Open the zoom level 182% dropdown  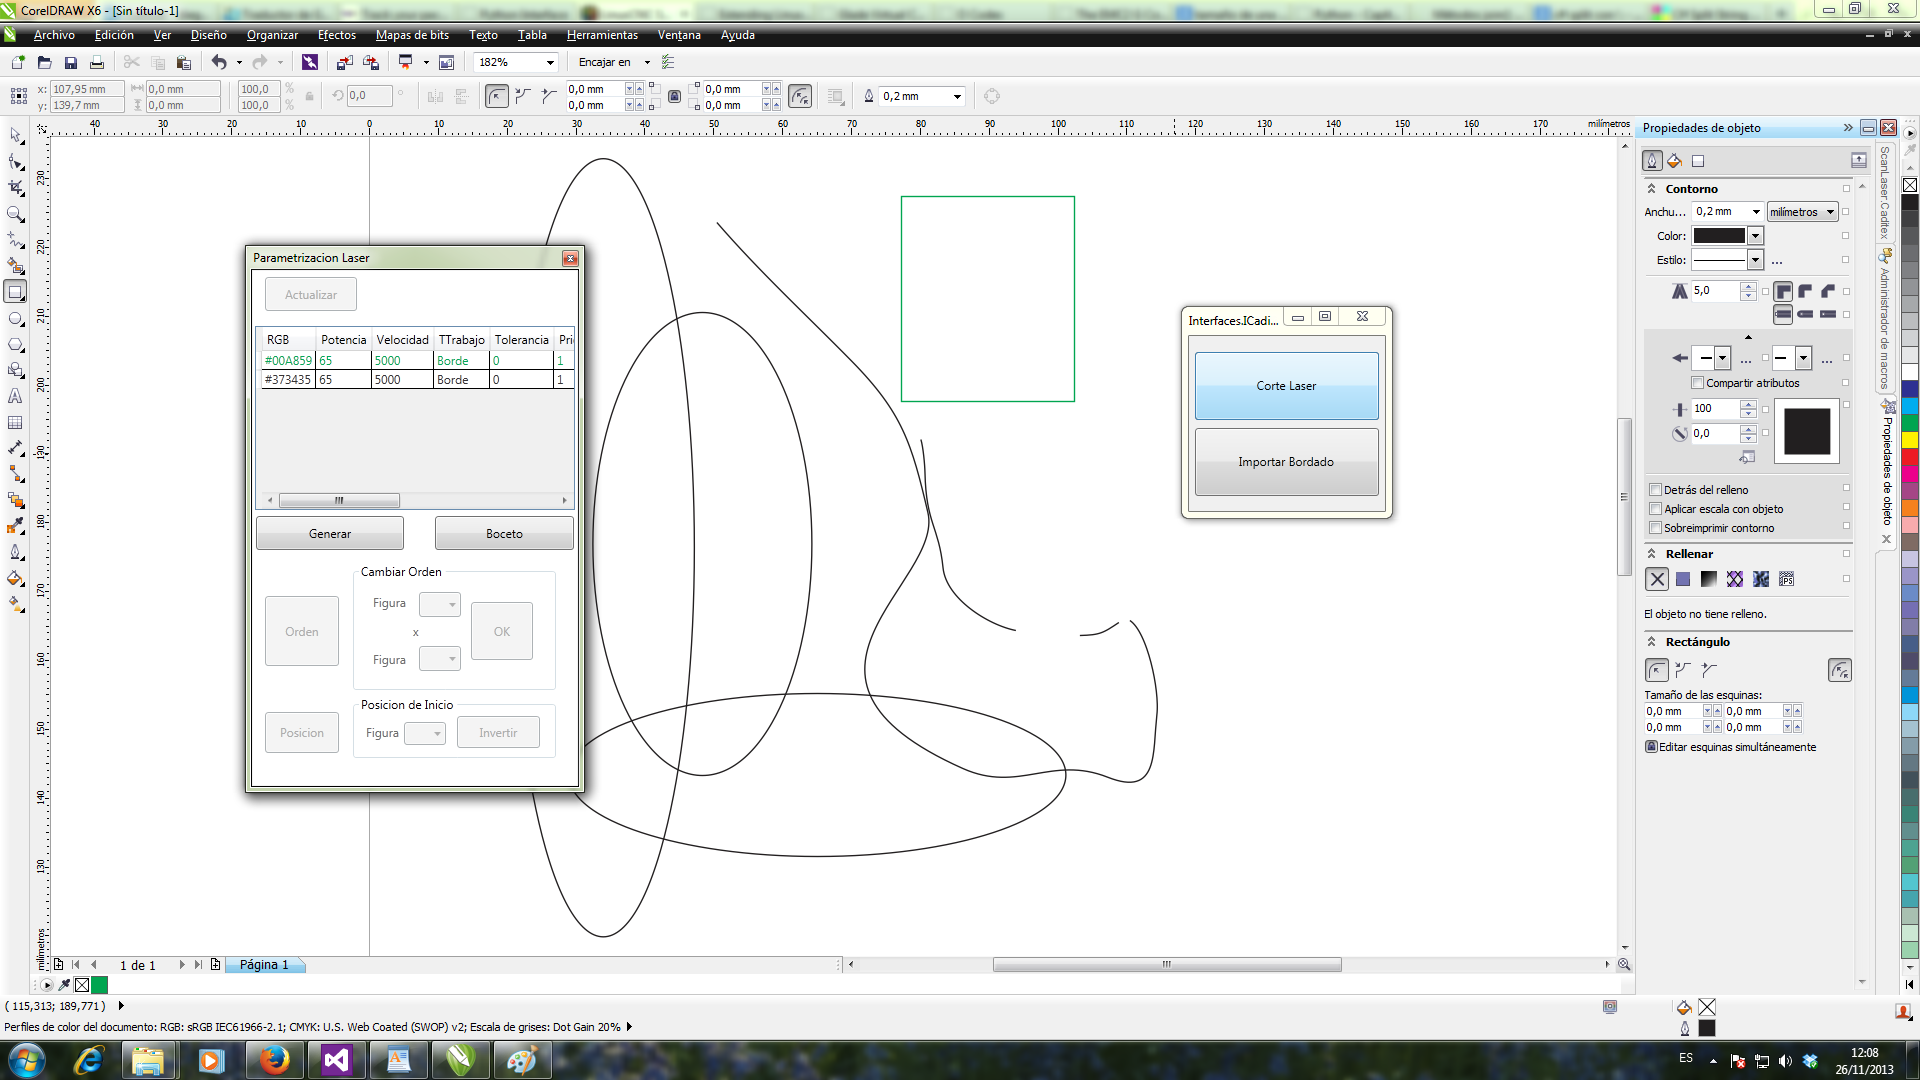click(x=550, y=62)
